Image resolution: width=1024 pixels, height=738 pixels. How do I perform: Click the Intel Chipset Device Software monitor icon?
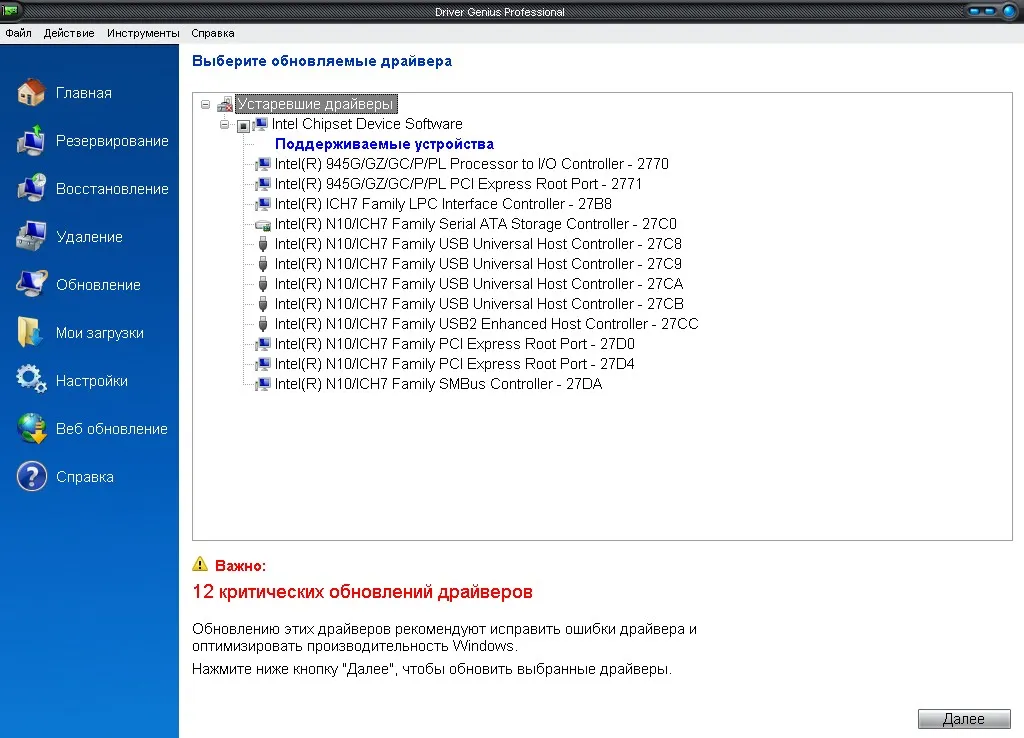pos(261,124)
